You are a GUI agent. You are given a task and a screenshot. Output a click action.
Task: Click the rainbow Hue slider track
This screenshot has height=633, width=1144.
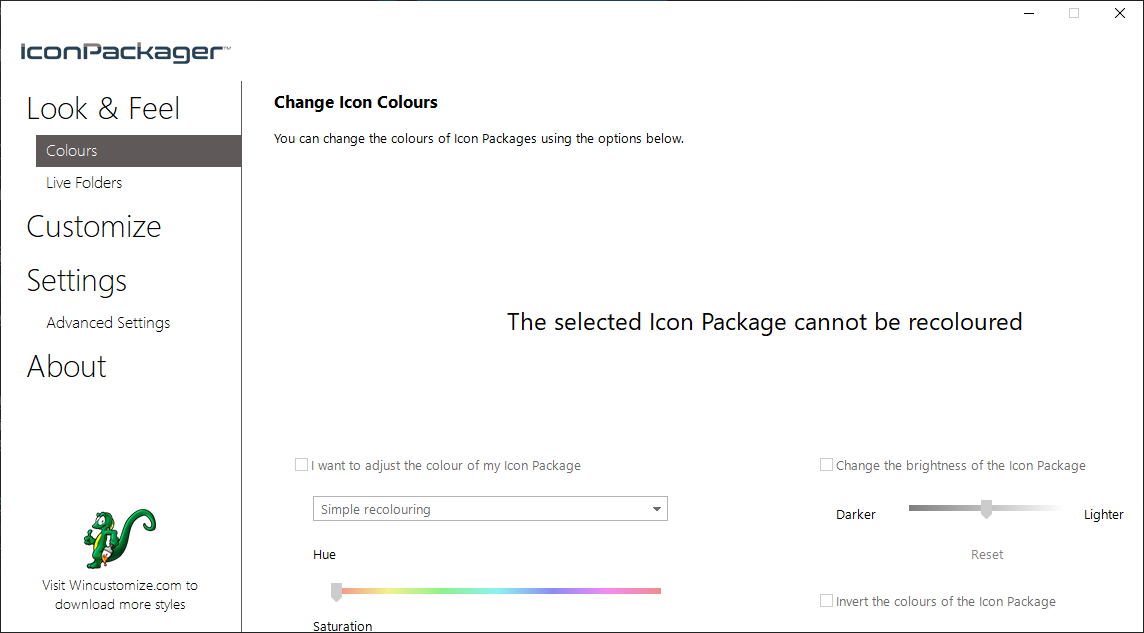point(500,591)
